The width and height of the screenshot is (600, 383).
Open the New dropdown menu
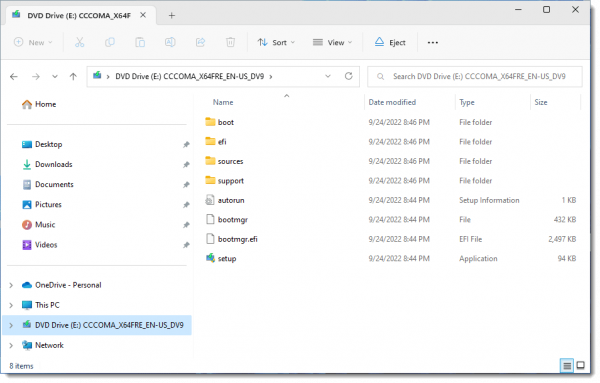(33, 42)
